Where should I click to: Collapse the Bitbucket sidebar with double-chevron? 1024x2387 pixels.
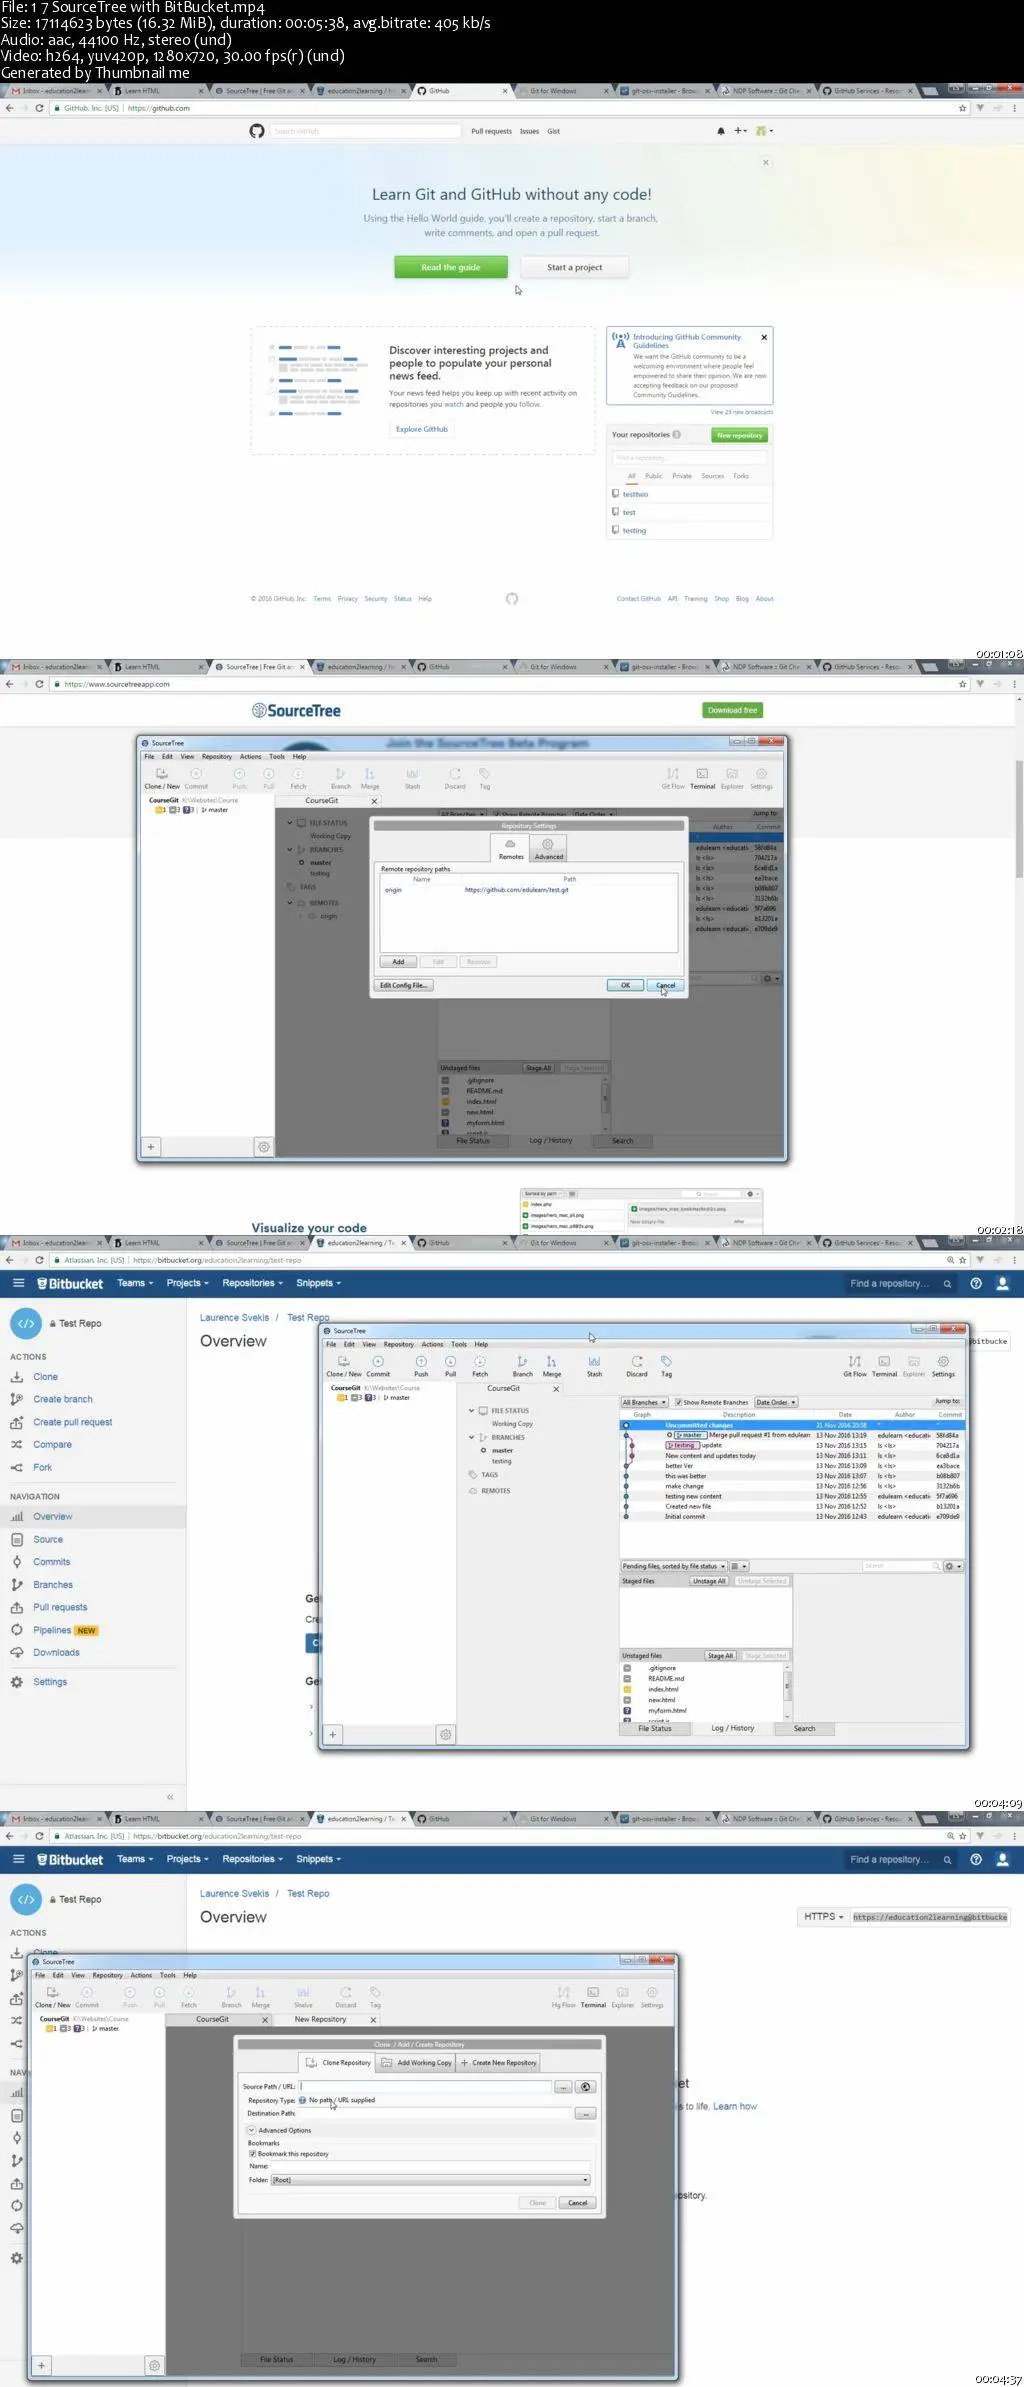170,1797
